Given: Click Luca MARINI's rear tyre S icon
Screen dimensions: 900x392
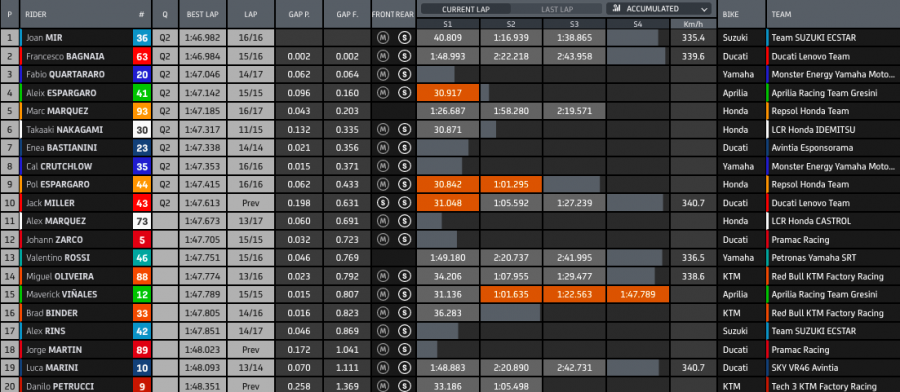Looking at the screenshot, I should tap(404, 368).
